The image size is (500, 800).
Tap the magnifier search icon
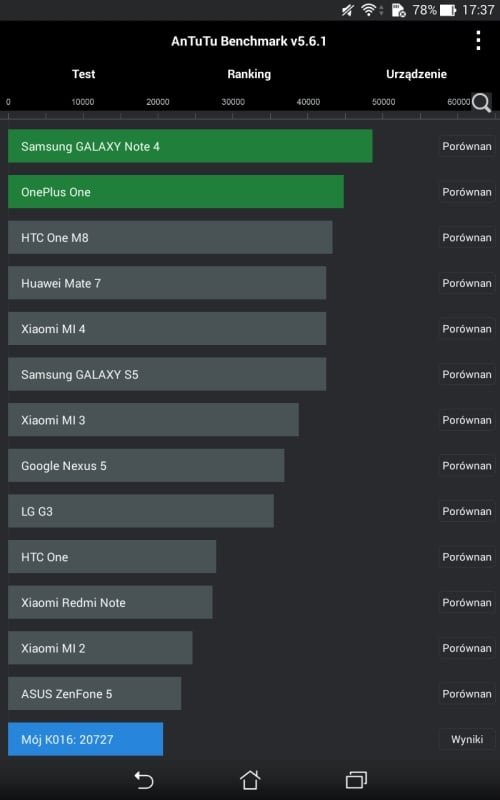pos(481,103)
